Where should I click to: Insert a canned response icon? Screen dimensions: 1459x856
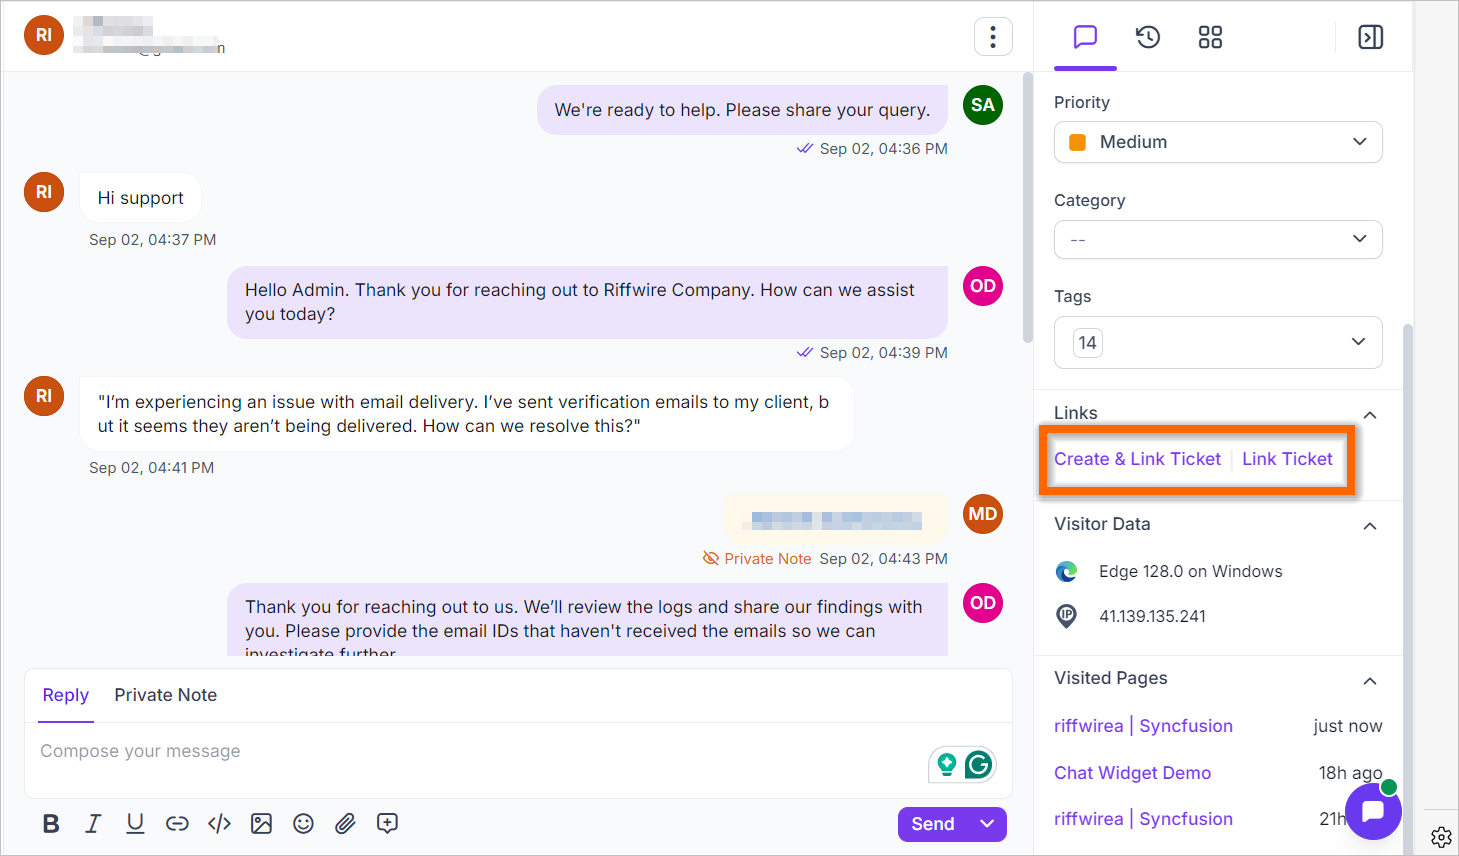[387, 823]
